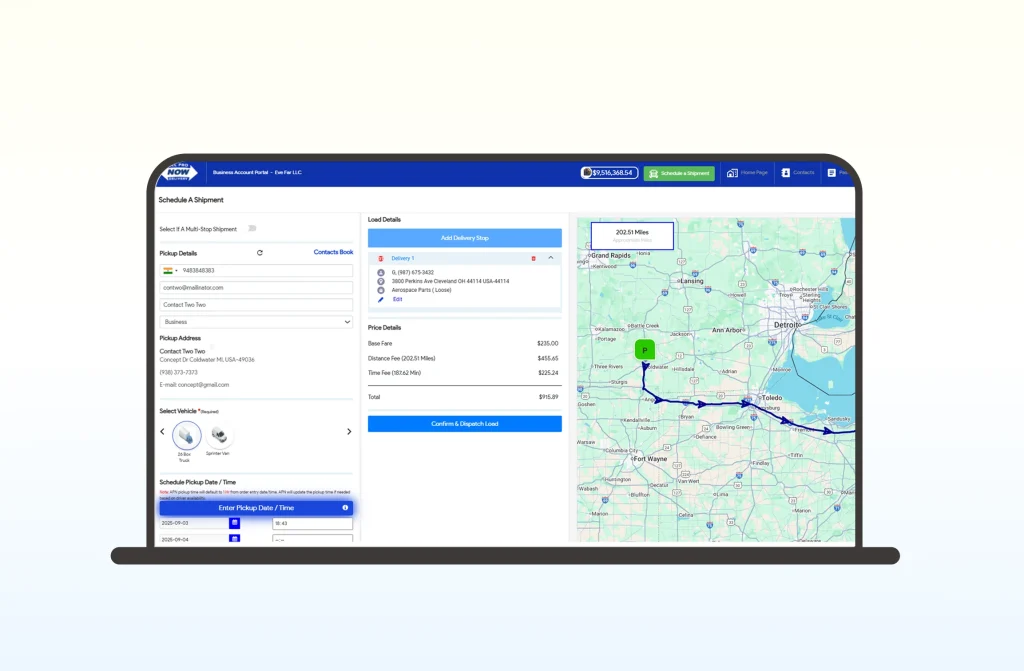Click the refresh icon beside Pickup Details

point(260,253)
